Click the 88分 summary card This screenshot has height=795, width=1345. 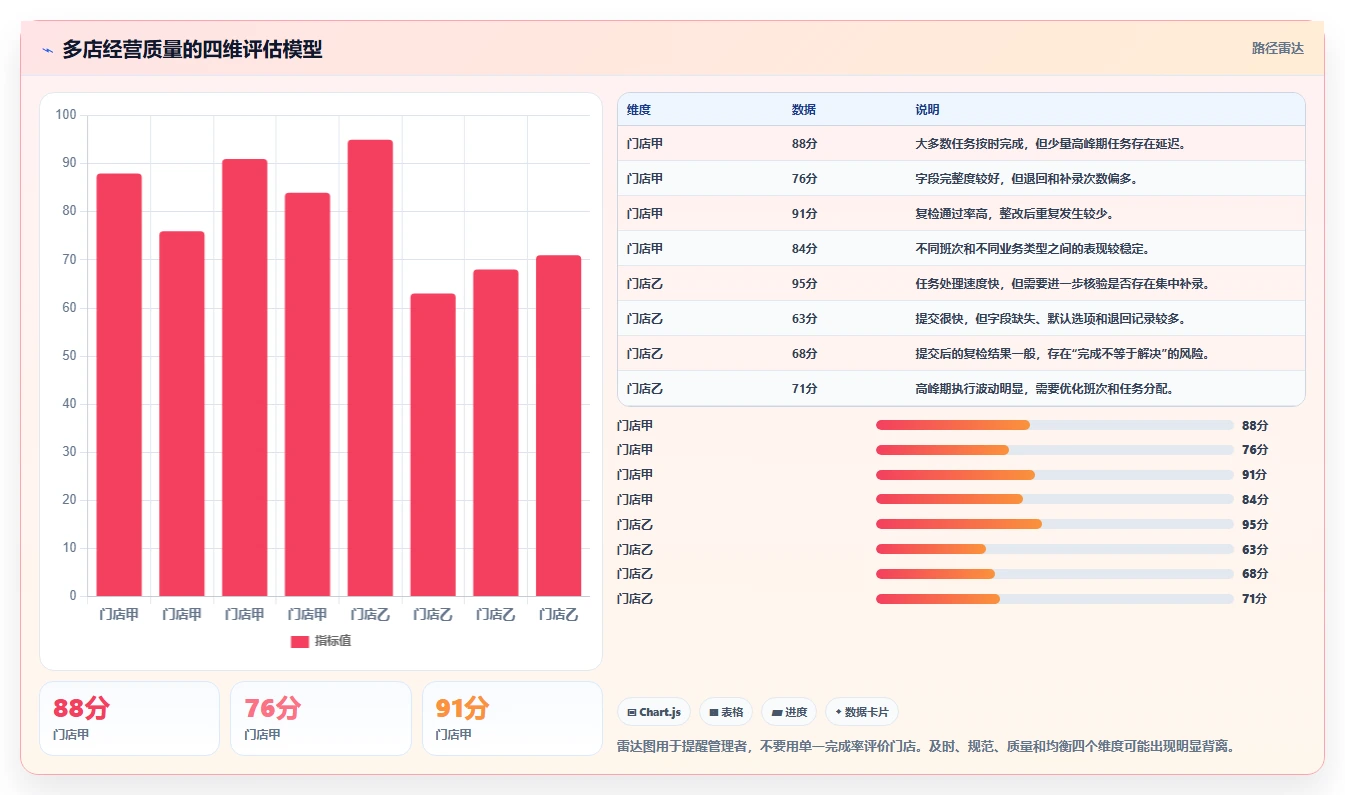(129, 718)
